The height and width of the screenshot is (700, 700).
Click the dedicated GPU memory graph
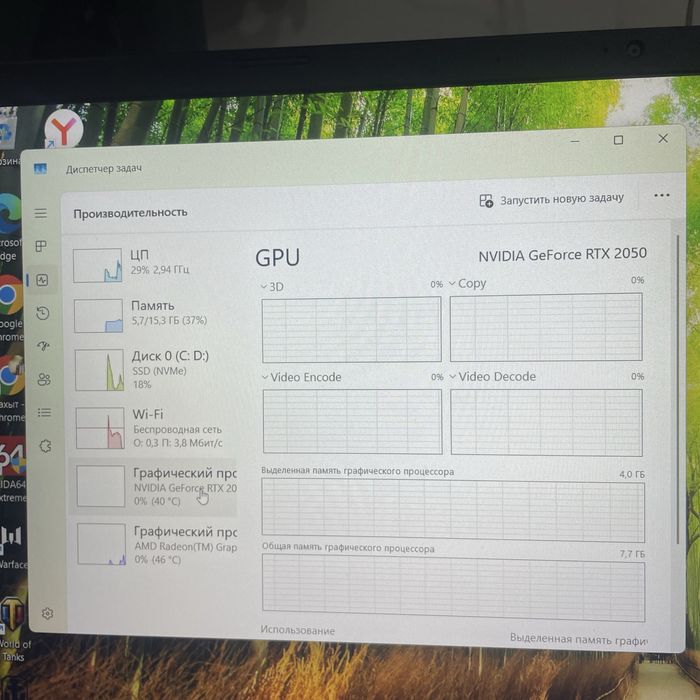[453, 511]
